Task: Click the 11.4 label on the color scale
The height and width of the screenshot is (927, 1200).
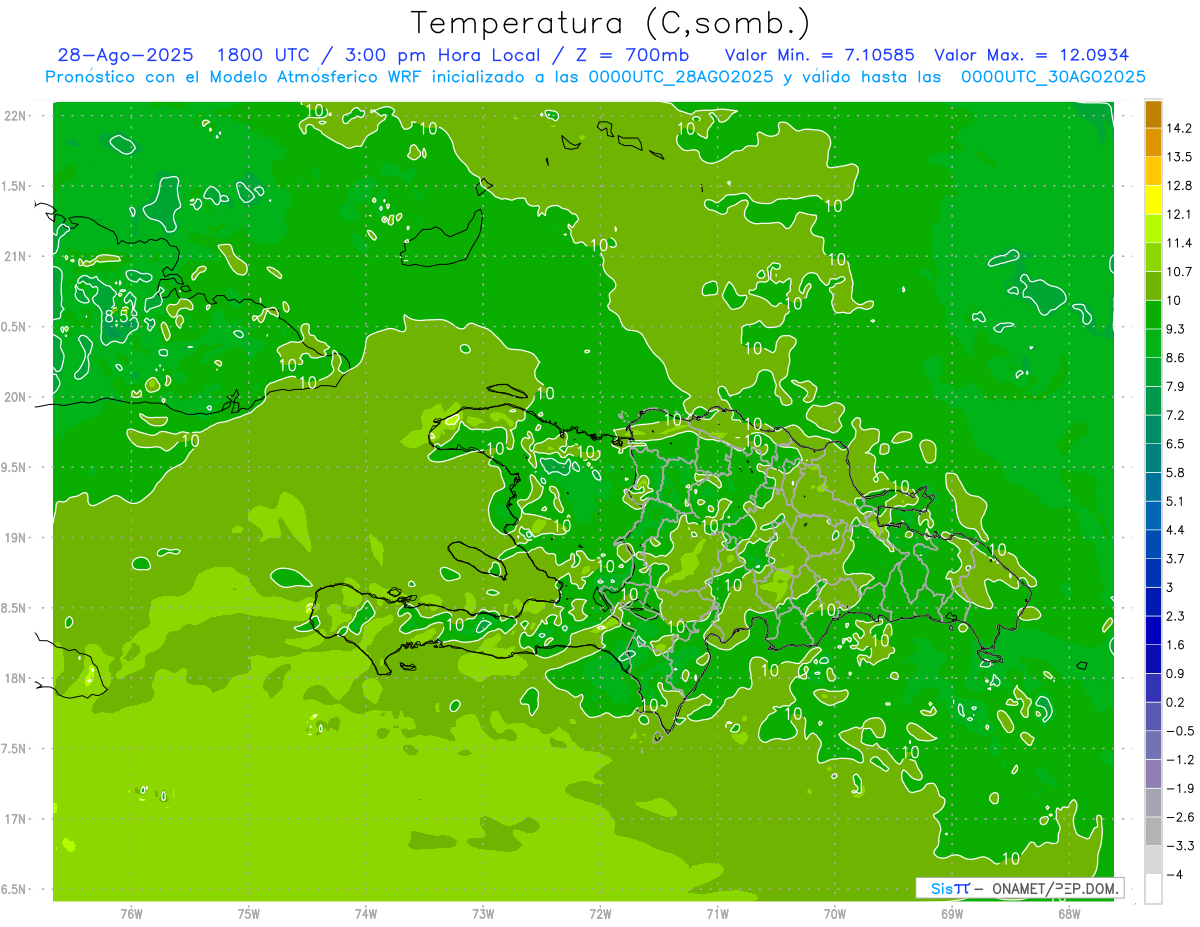Action: point(1181,243)
